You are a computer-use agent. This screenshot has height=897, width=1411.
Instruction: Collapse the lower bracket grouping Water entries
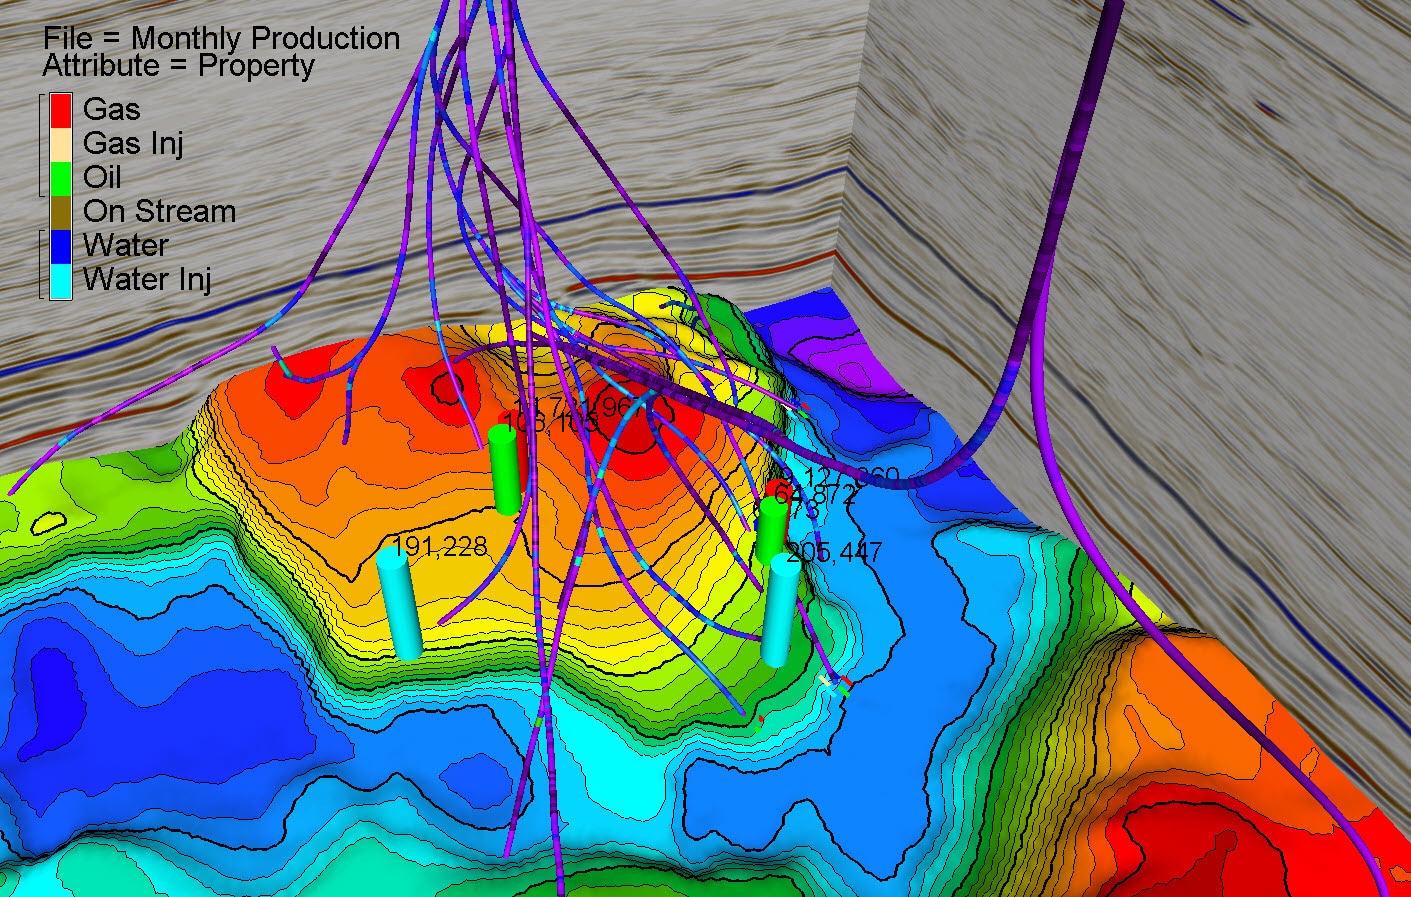[x=42, y=262]
